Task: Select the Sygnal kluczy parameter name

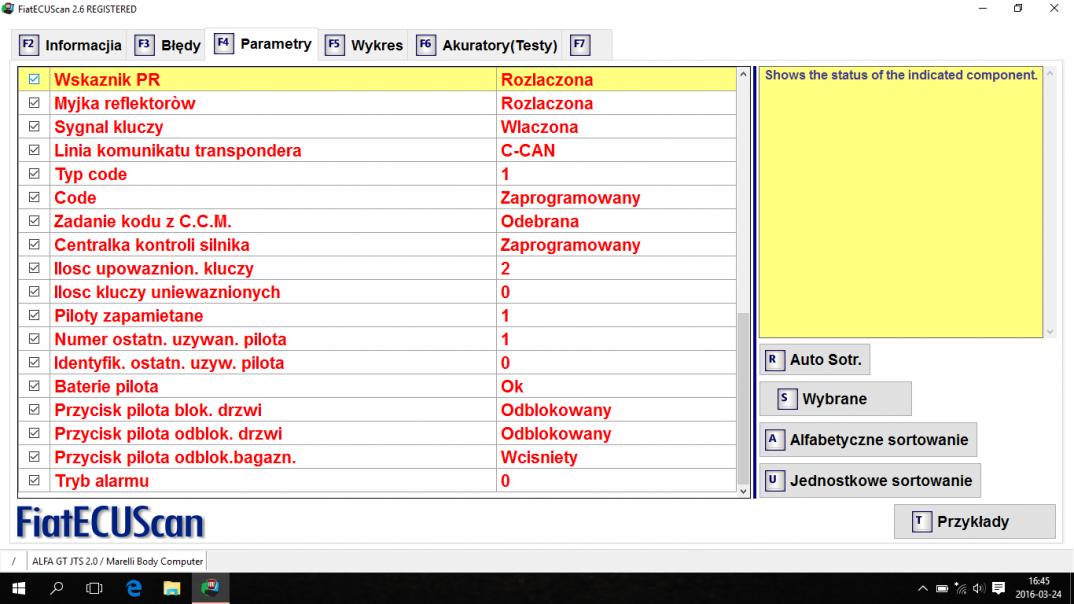Action: point(109,127)
